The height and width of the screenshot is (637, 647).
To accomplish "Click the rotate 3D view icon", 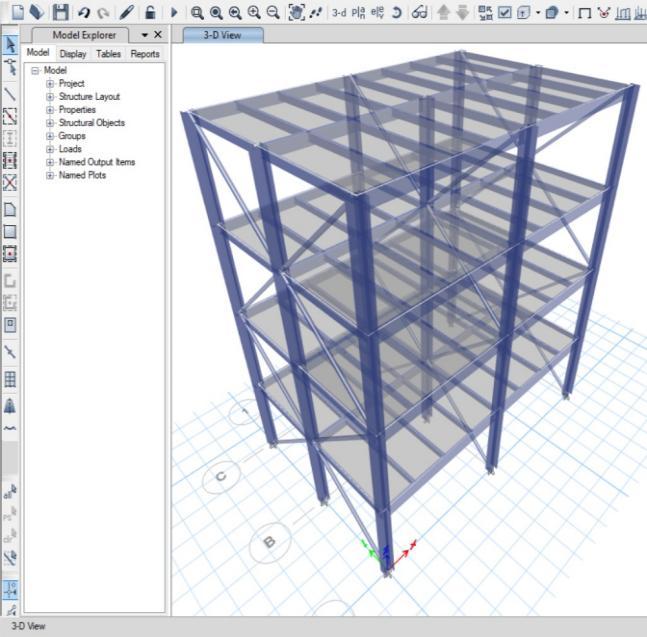I will coord(397,13).
